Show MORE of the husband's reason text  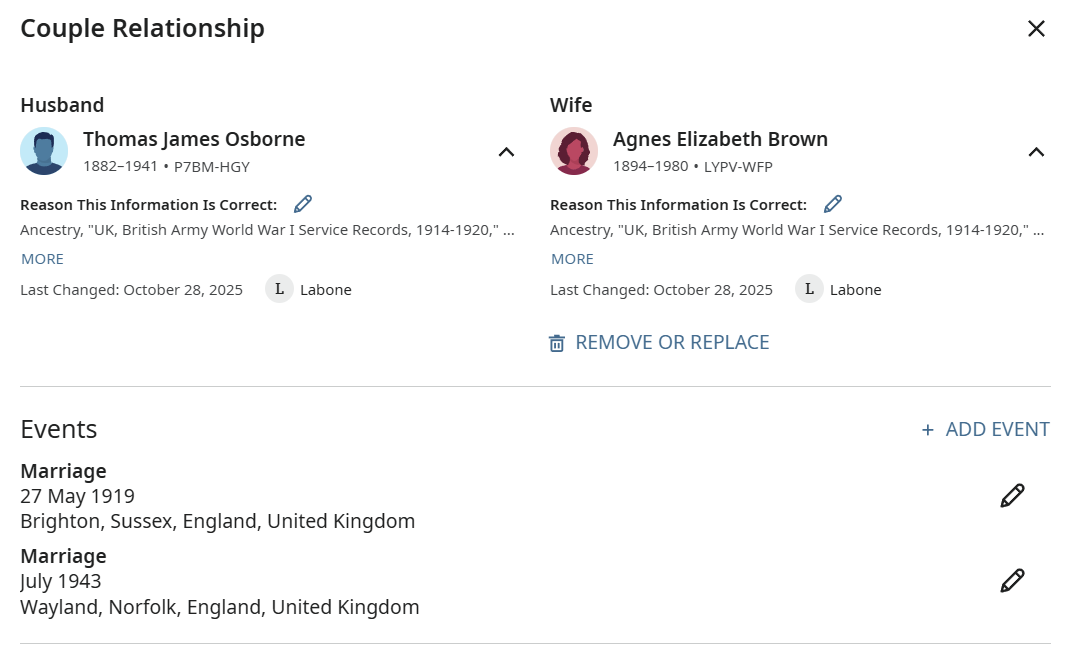click(x=42, y=259)
